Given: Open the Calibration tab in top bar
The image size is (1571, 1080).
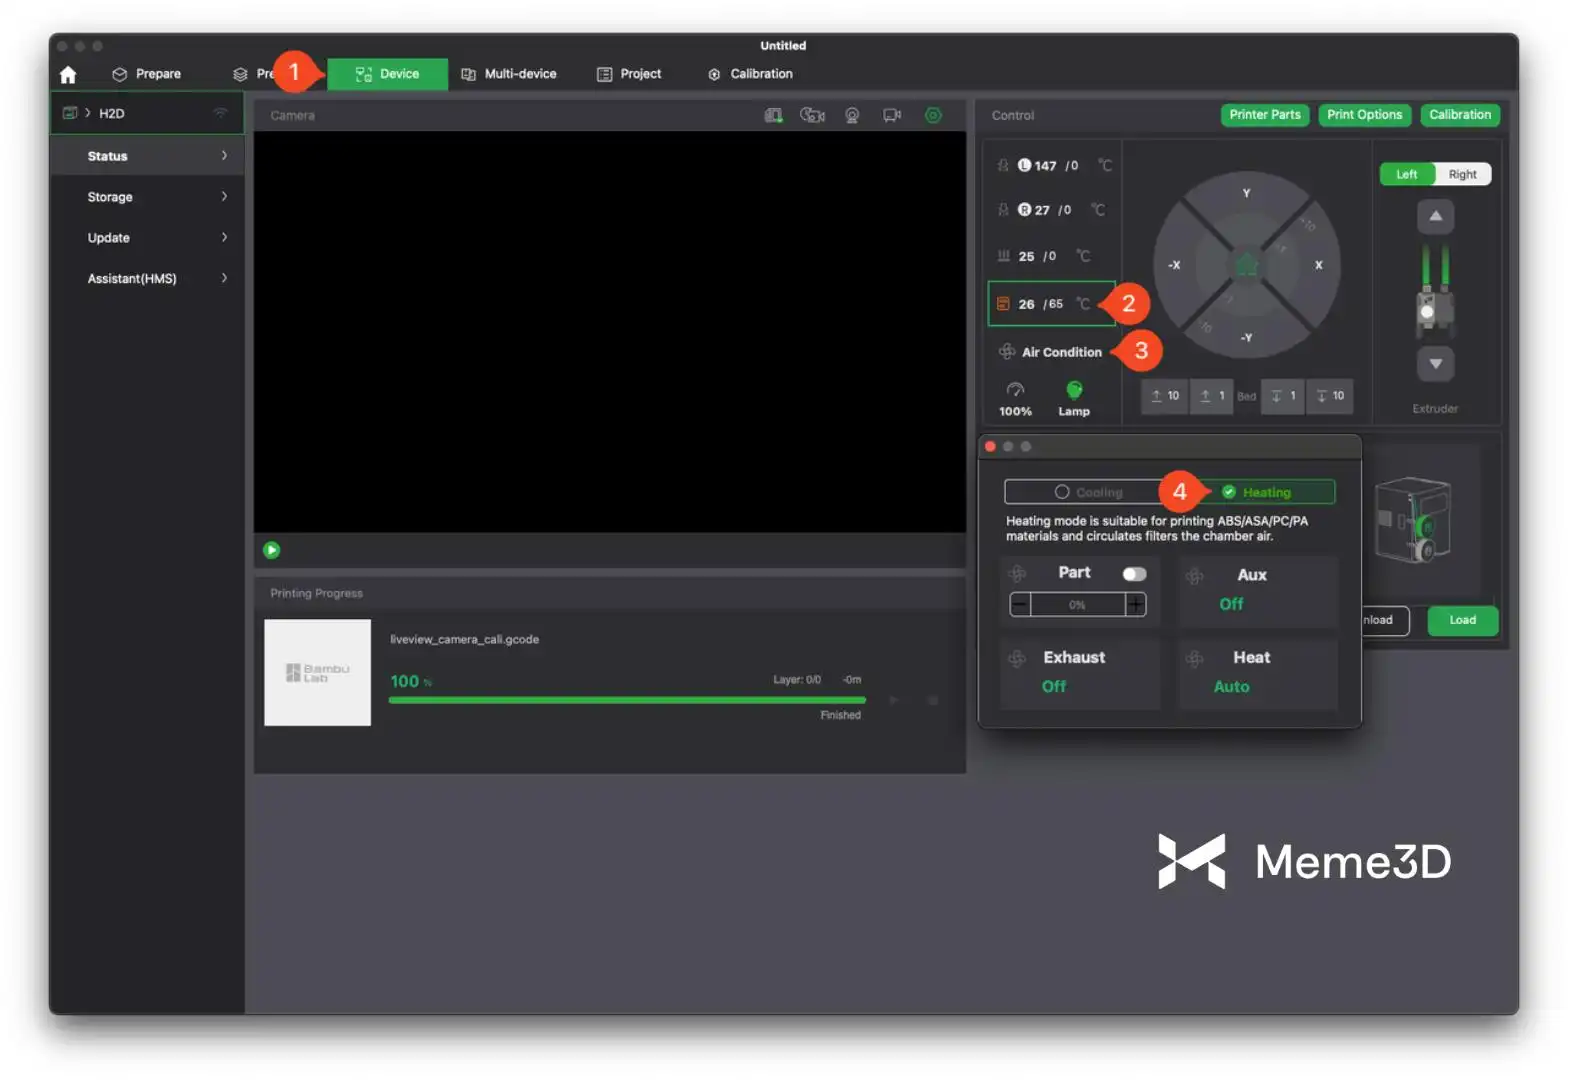Looking at the screenshot, I should [750, 74].
